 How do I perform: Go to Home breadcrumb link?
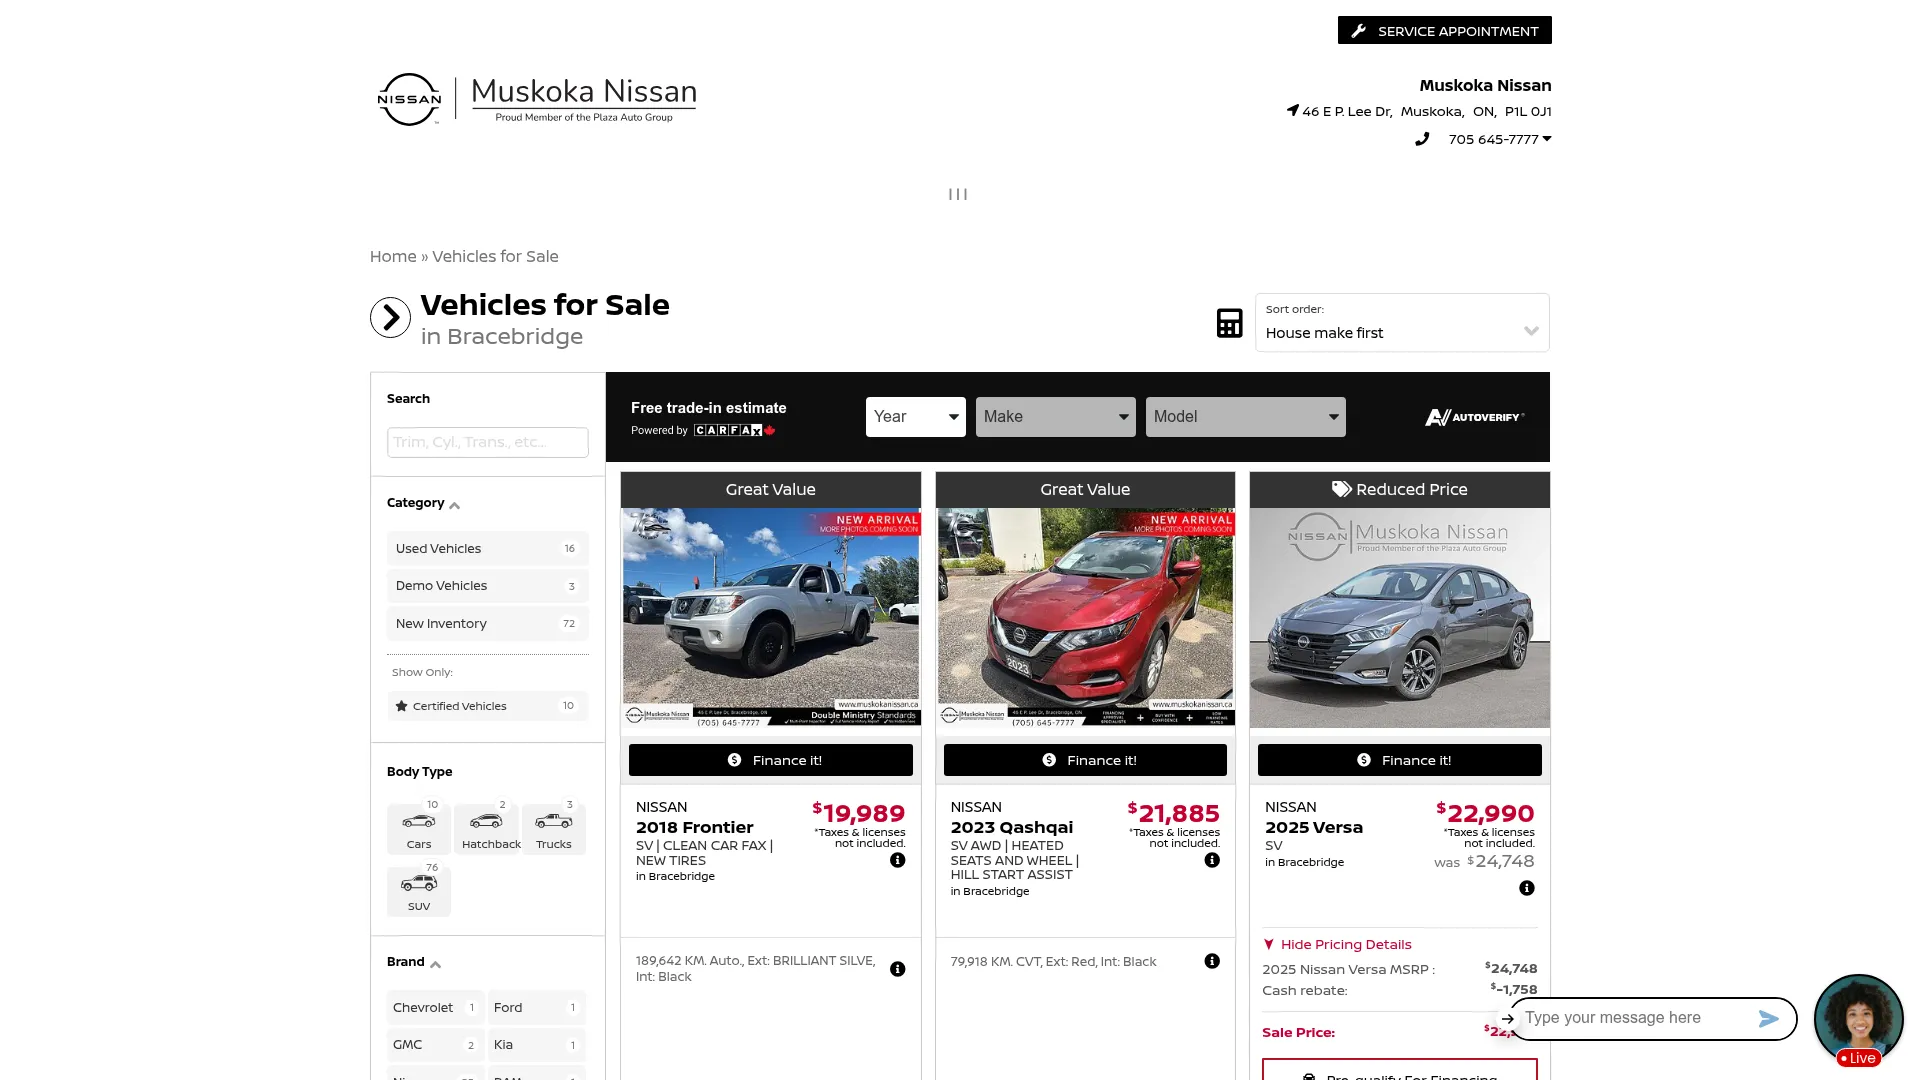(393, 257)
